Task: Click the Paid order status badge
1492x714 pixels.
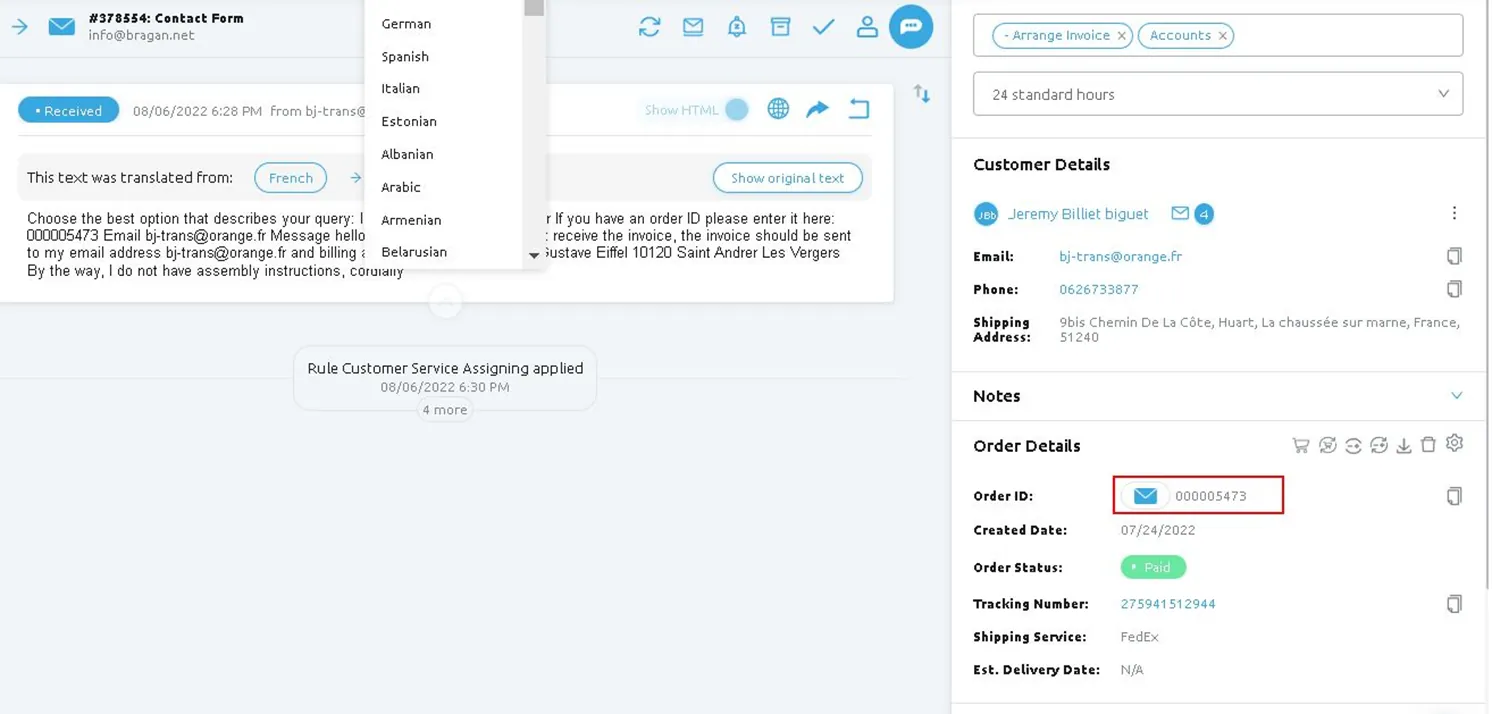Action: [1153, 567]
